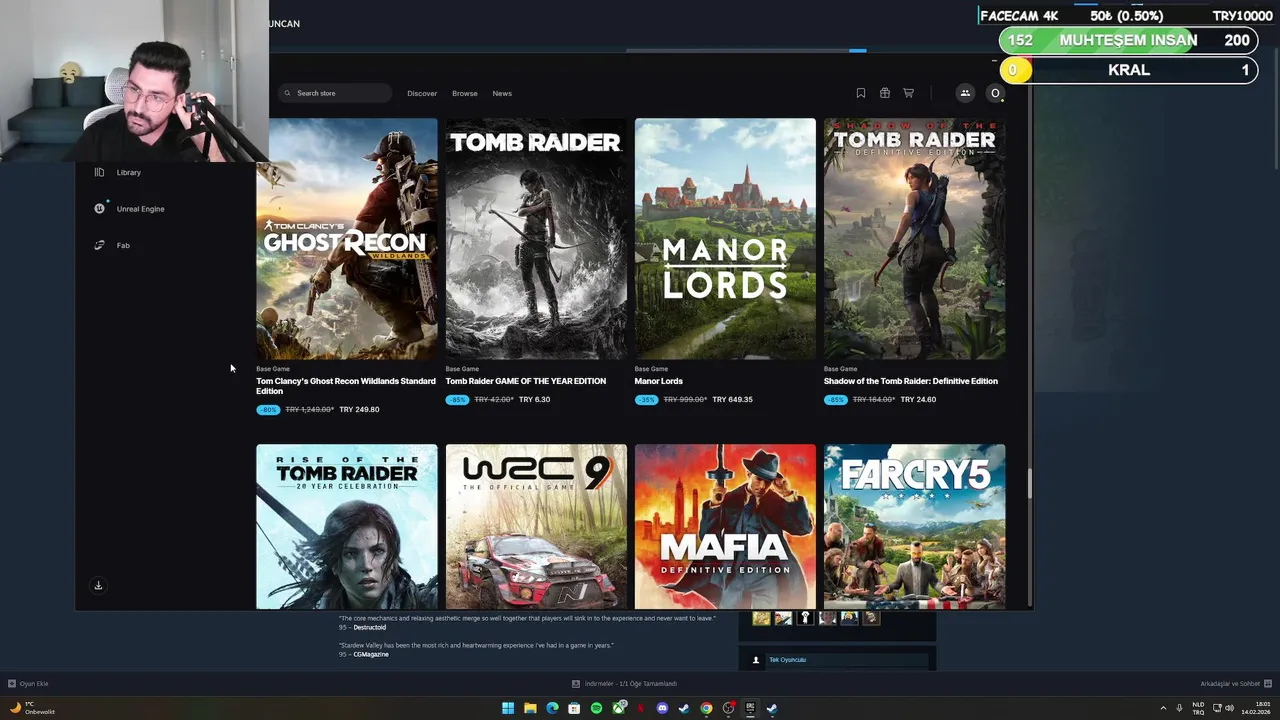Click the NLD TRQ language indicator
Screen dimensions: 1280x720
tap(1198, 708)
